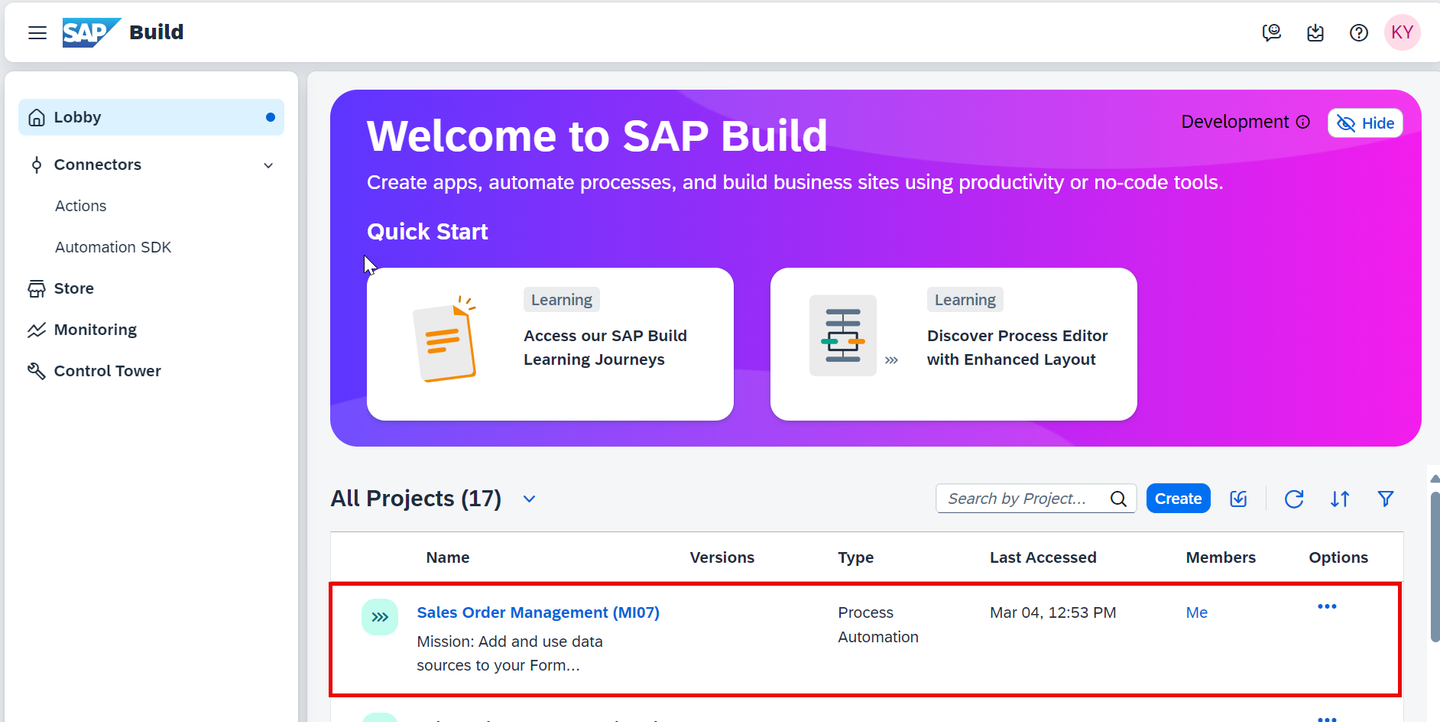Click the Versions column header

722,558
